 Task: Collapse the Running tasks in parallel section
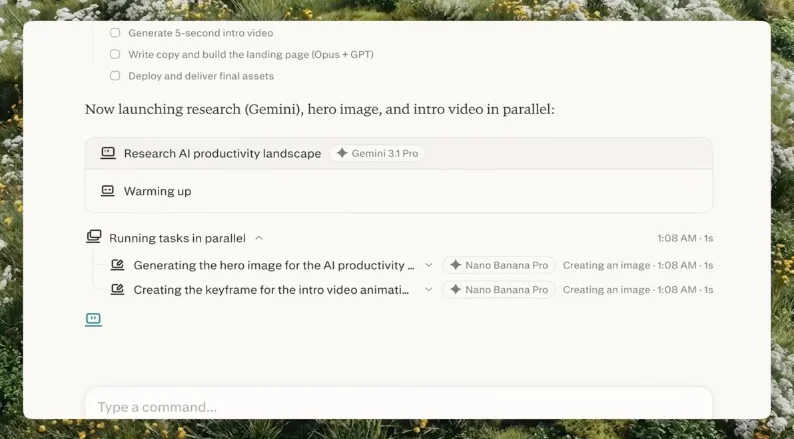(259, 238)
